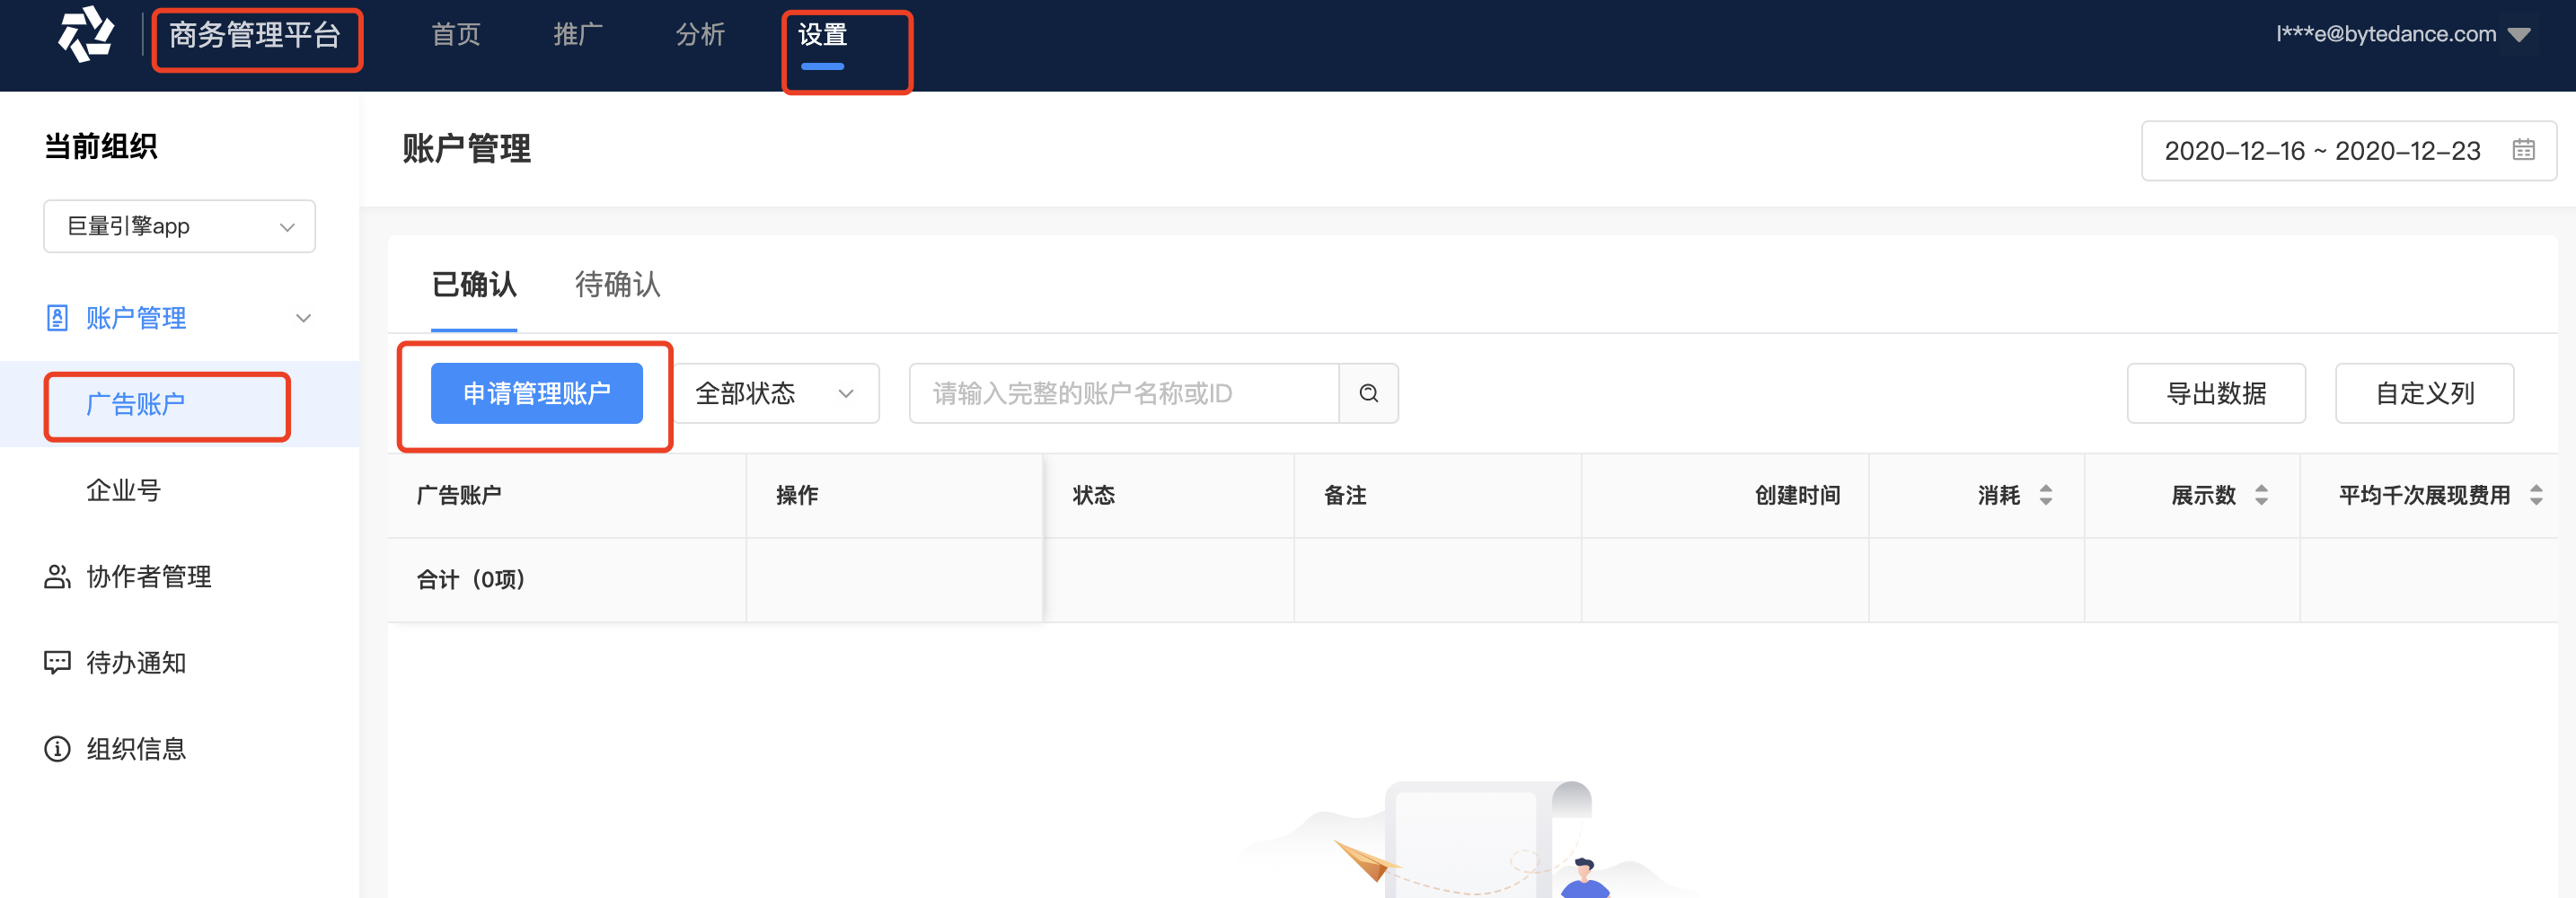Sort by 消耗 column arrows
Image resolution: width=2576 pixels, height=898 pixels.
click(2046, 495)
